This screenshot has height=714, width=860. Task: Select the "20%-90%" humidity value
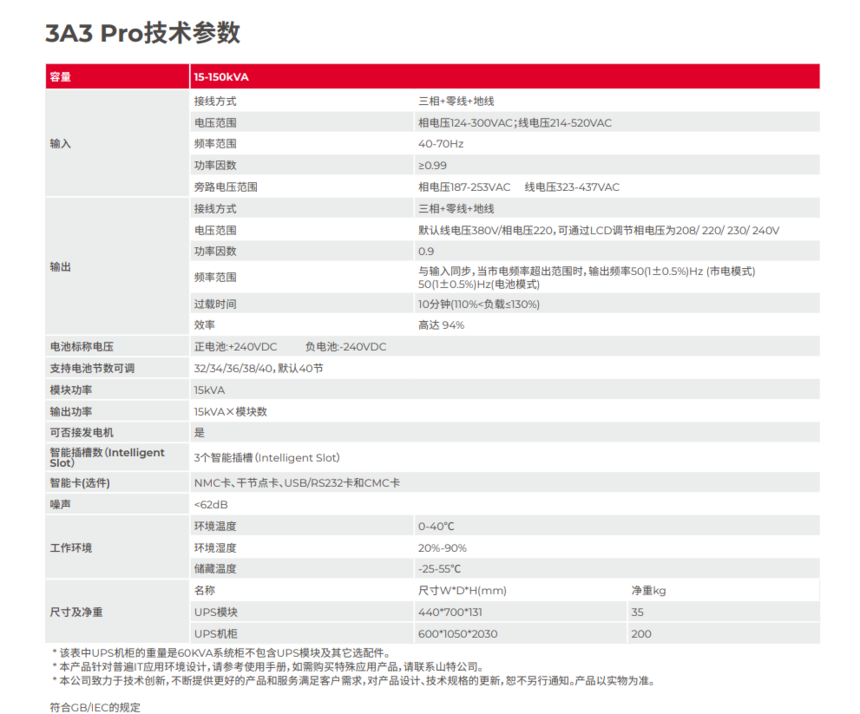click(442, 548)
